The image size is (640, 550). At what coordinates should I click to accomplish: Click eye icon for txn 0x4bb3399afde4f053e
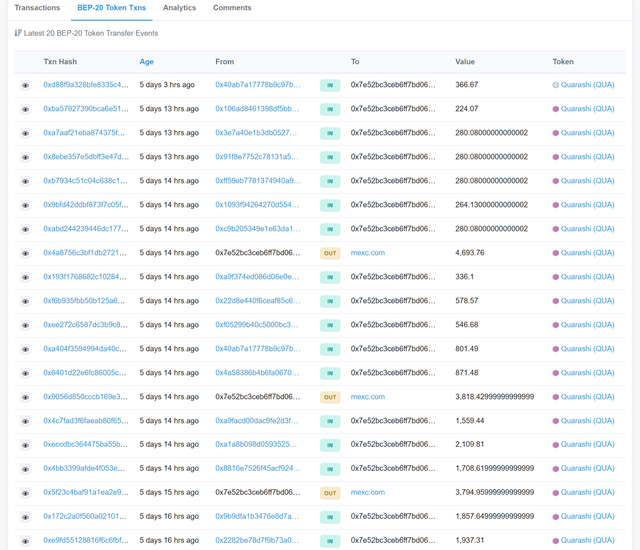click(25, 469)
